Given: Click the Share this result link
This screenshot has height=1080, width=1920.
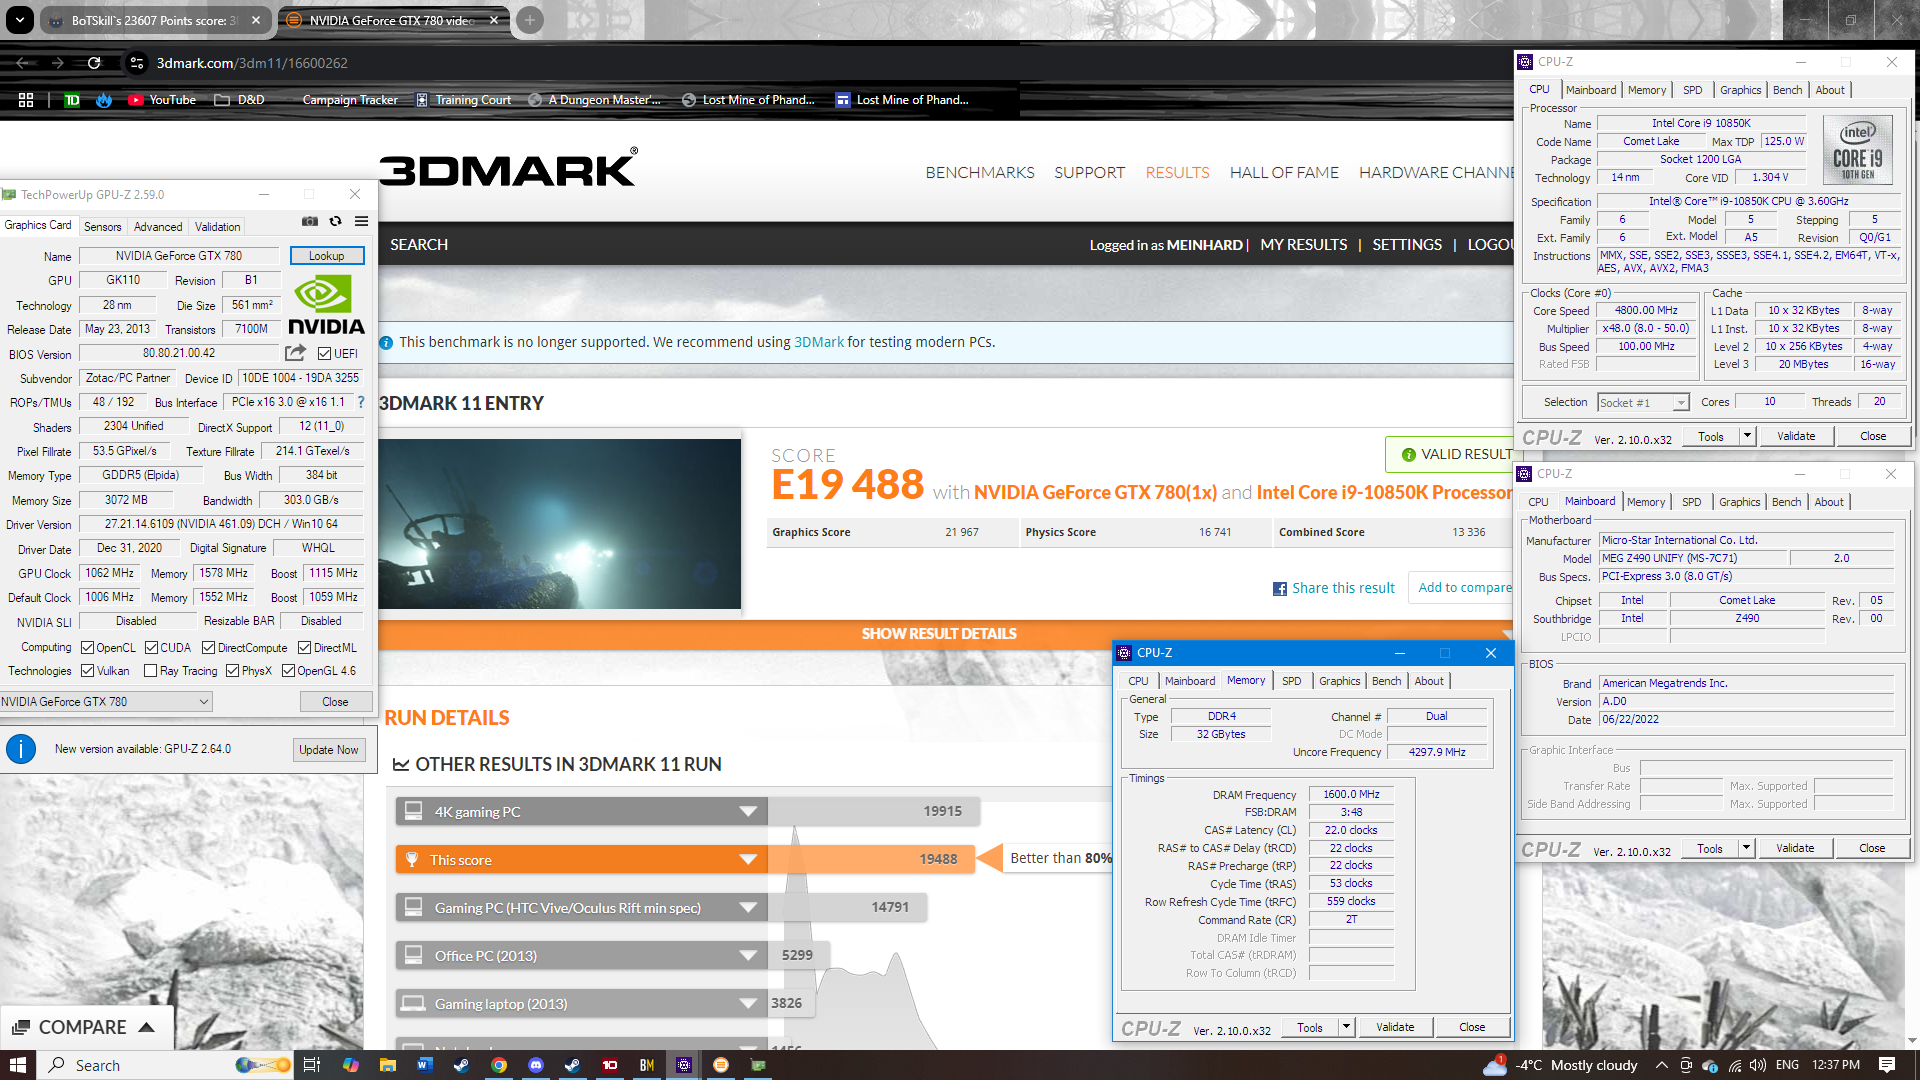Looking at the screenshot, I should 1343,588.
